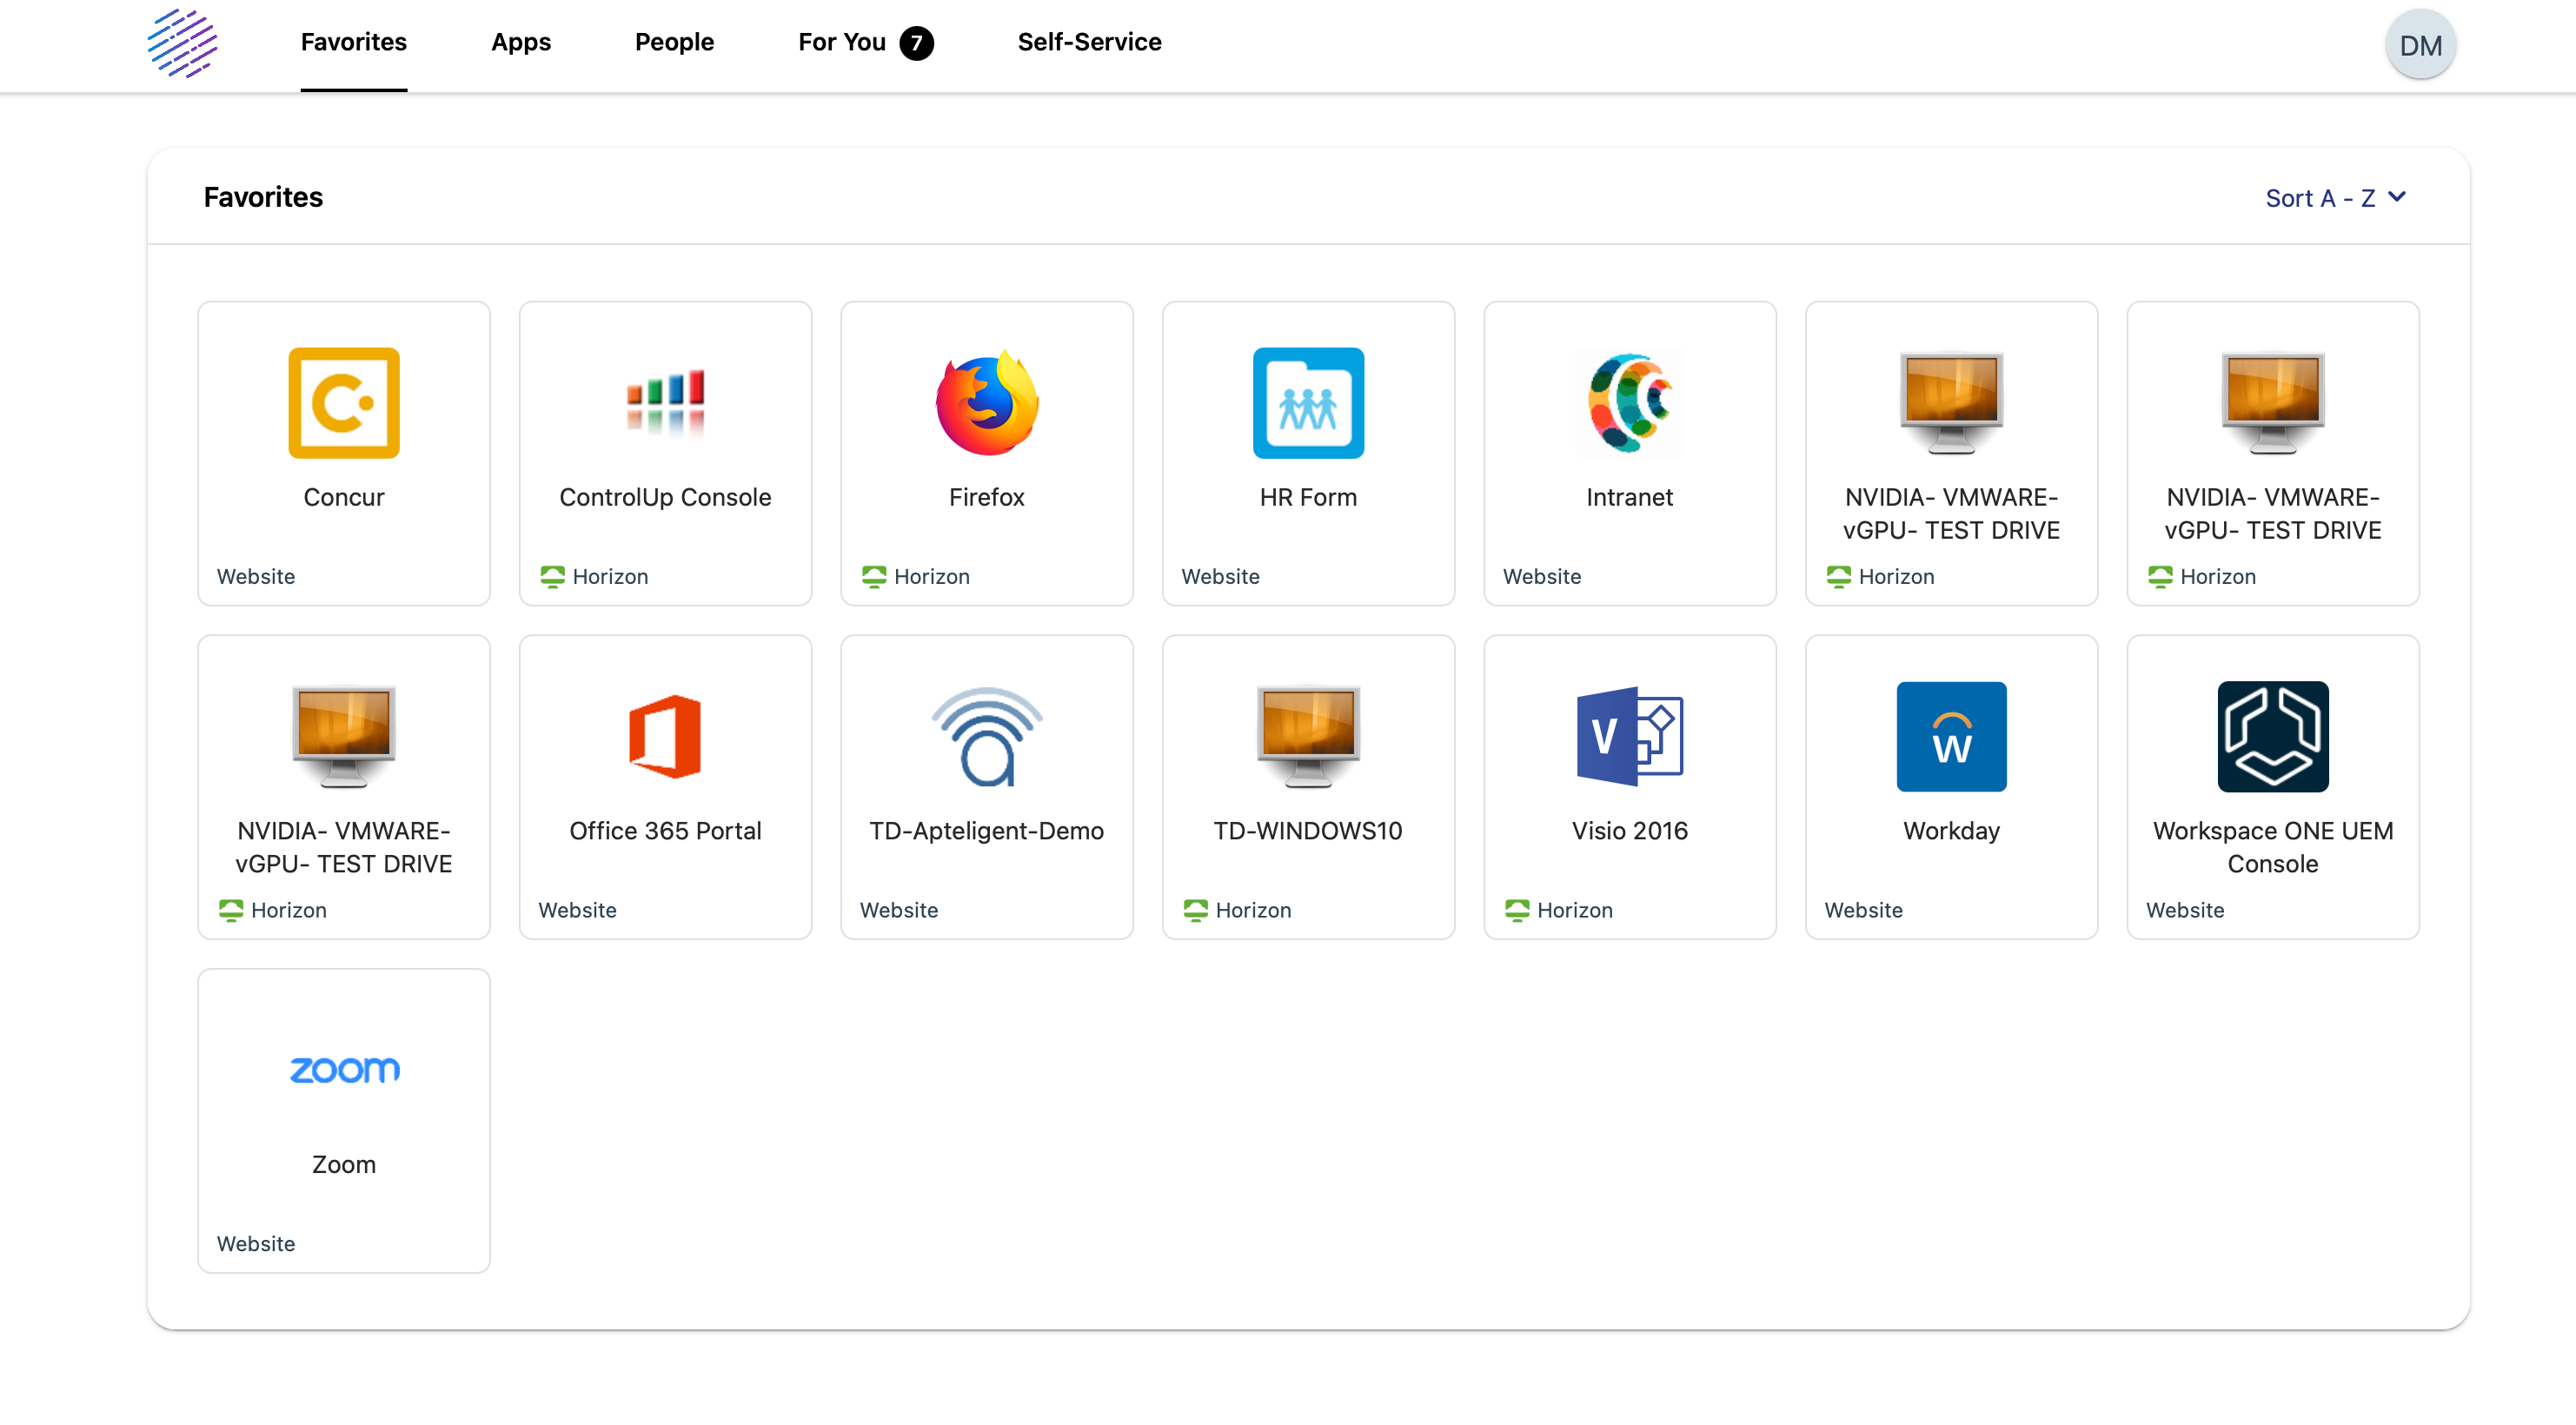Open the People tab
Image resolution: width=2576 pixels, height=1425 pixels.
point(673,43)
